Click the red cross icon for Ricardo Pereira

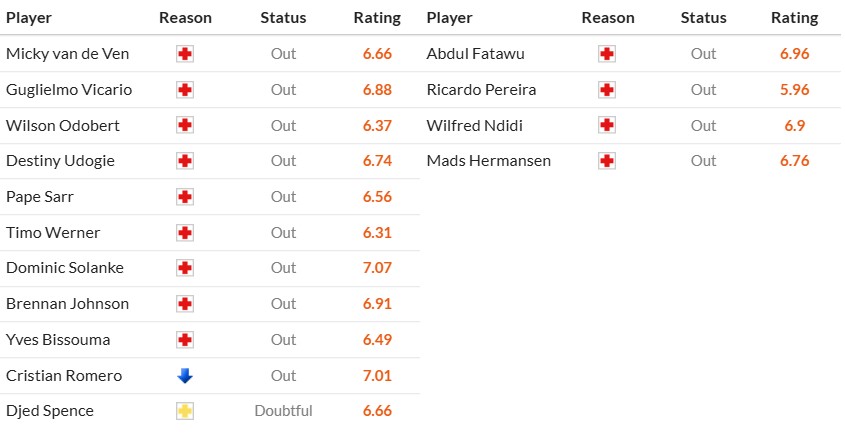click(607, 89)
